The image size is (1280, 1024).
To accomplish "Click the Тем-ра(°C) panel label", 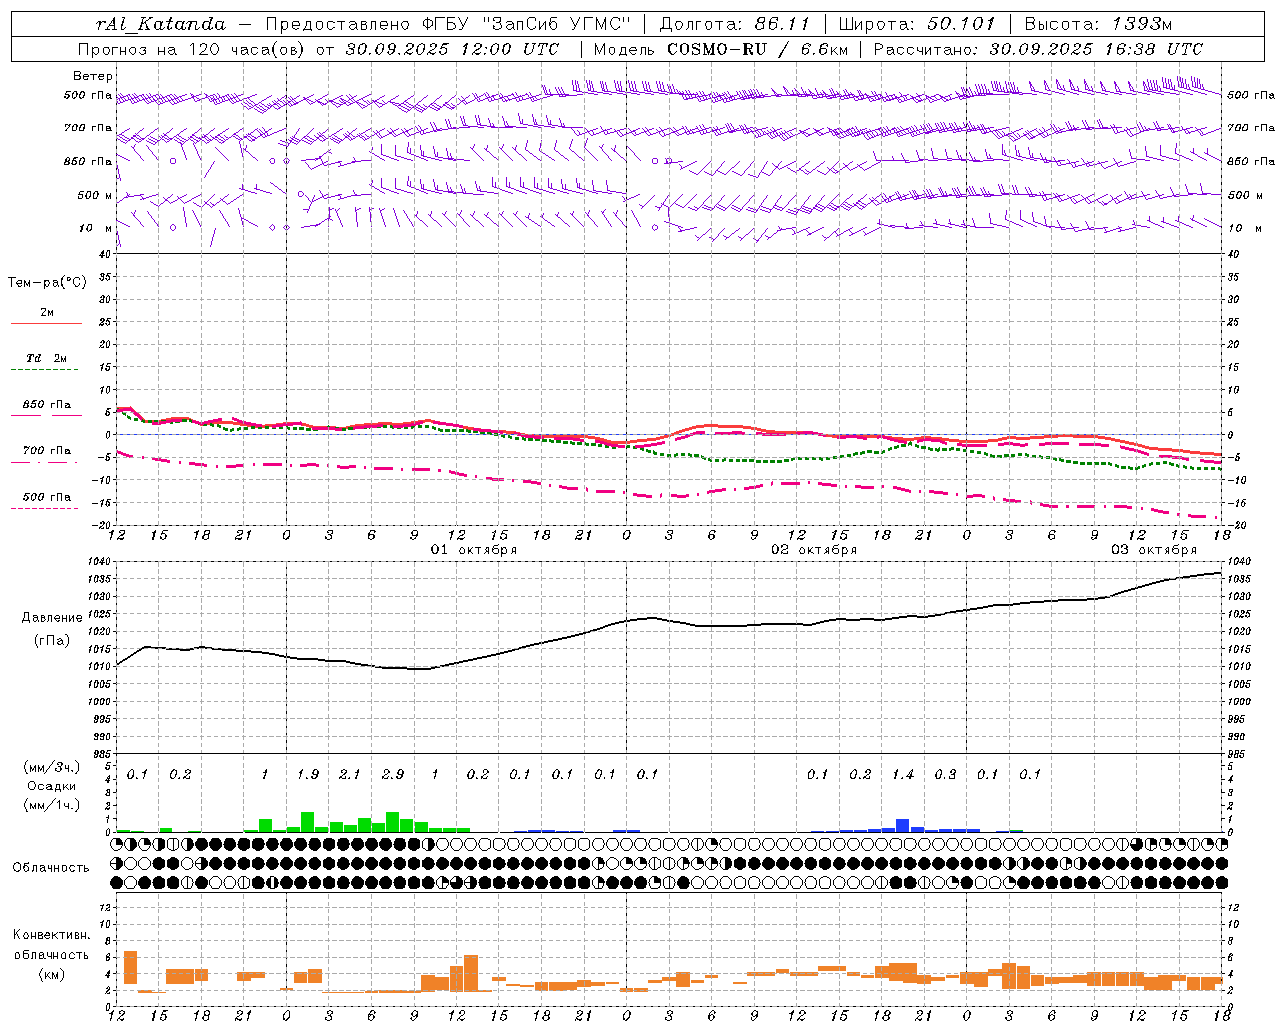I will [x=47, y=283].
